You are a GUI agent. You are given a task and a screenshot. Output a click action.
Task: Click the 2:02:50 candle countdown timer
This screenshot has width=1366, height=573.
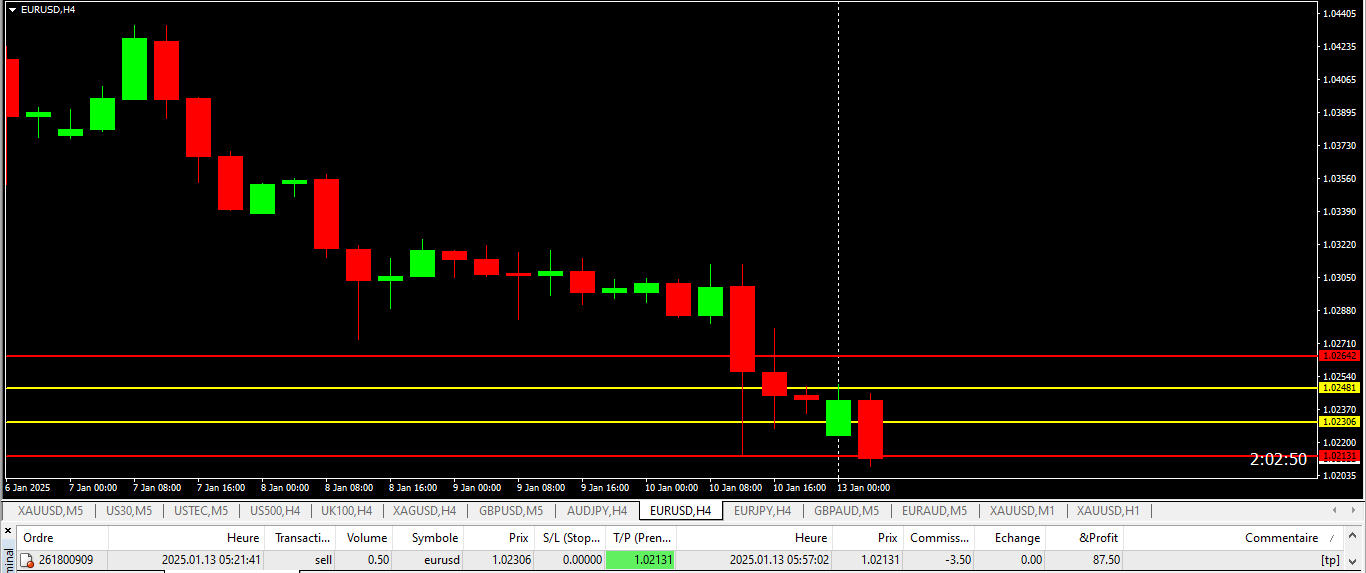click(1278, 459)
